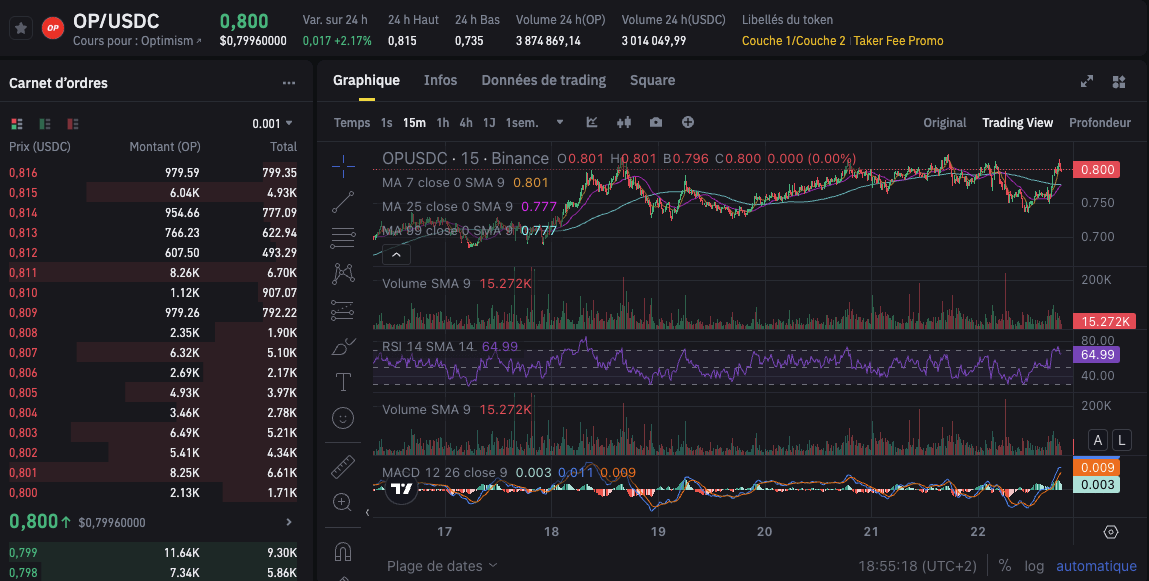Click the Couche 1/Couche 2 token label
1149x581 pixels.
point(794,41)
